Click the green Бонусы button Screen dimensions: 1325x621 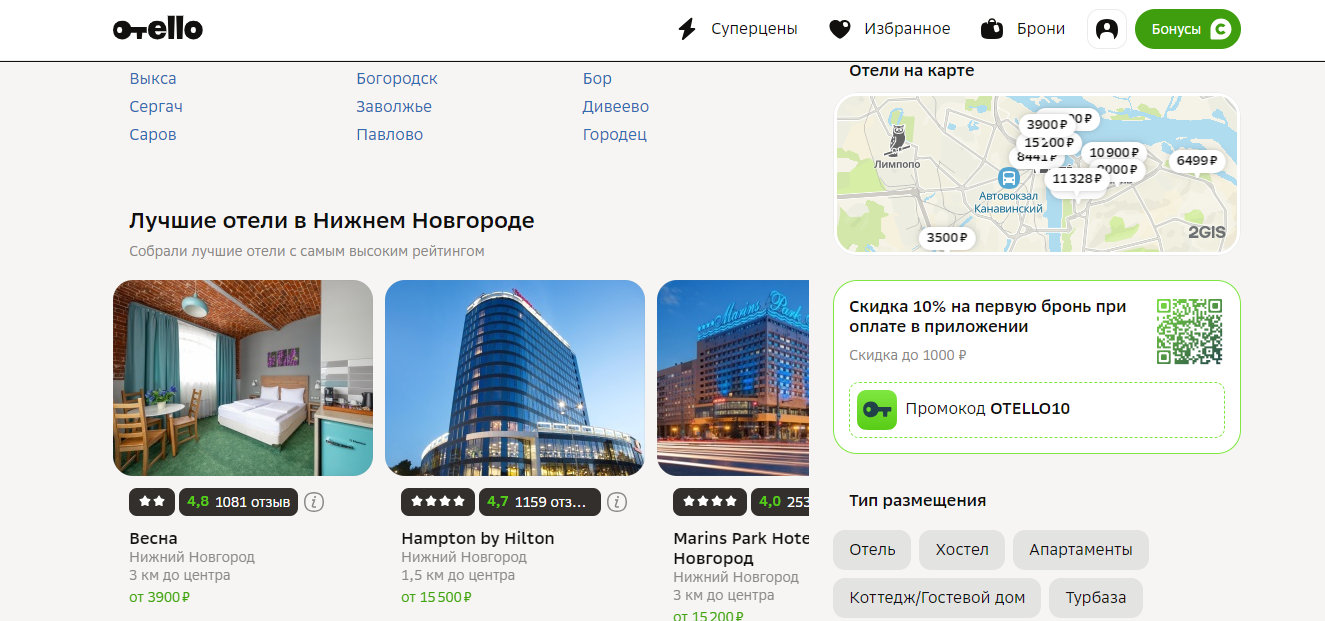pos(1188,29)
